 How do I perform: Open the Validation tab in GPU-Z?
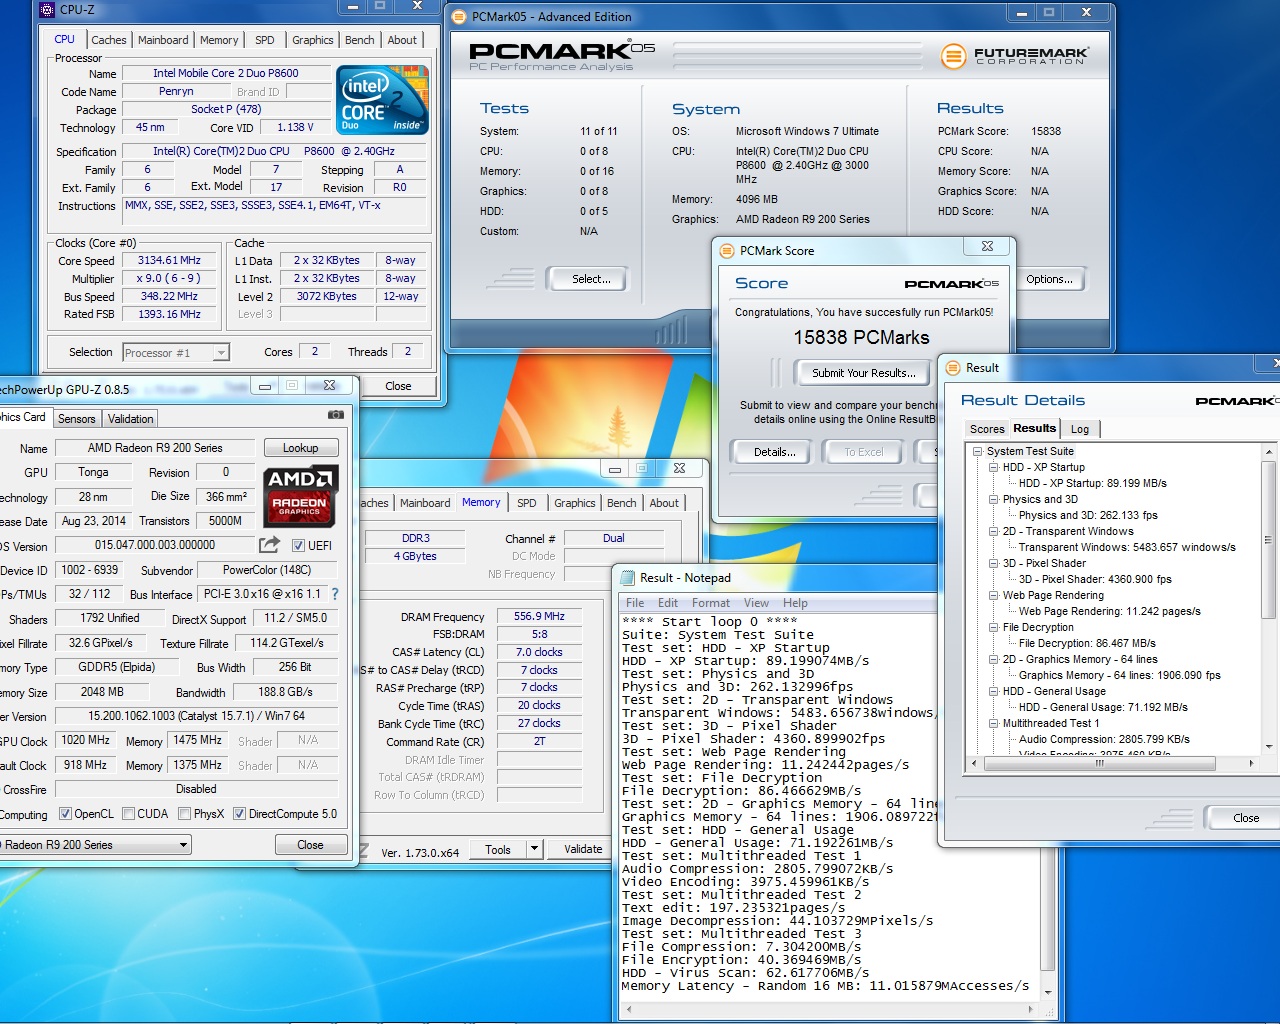(x=131, y=419)
